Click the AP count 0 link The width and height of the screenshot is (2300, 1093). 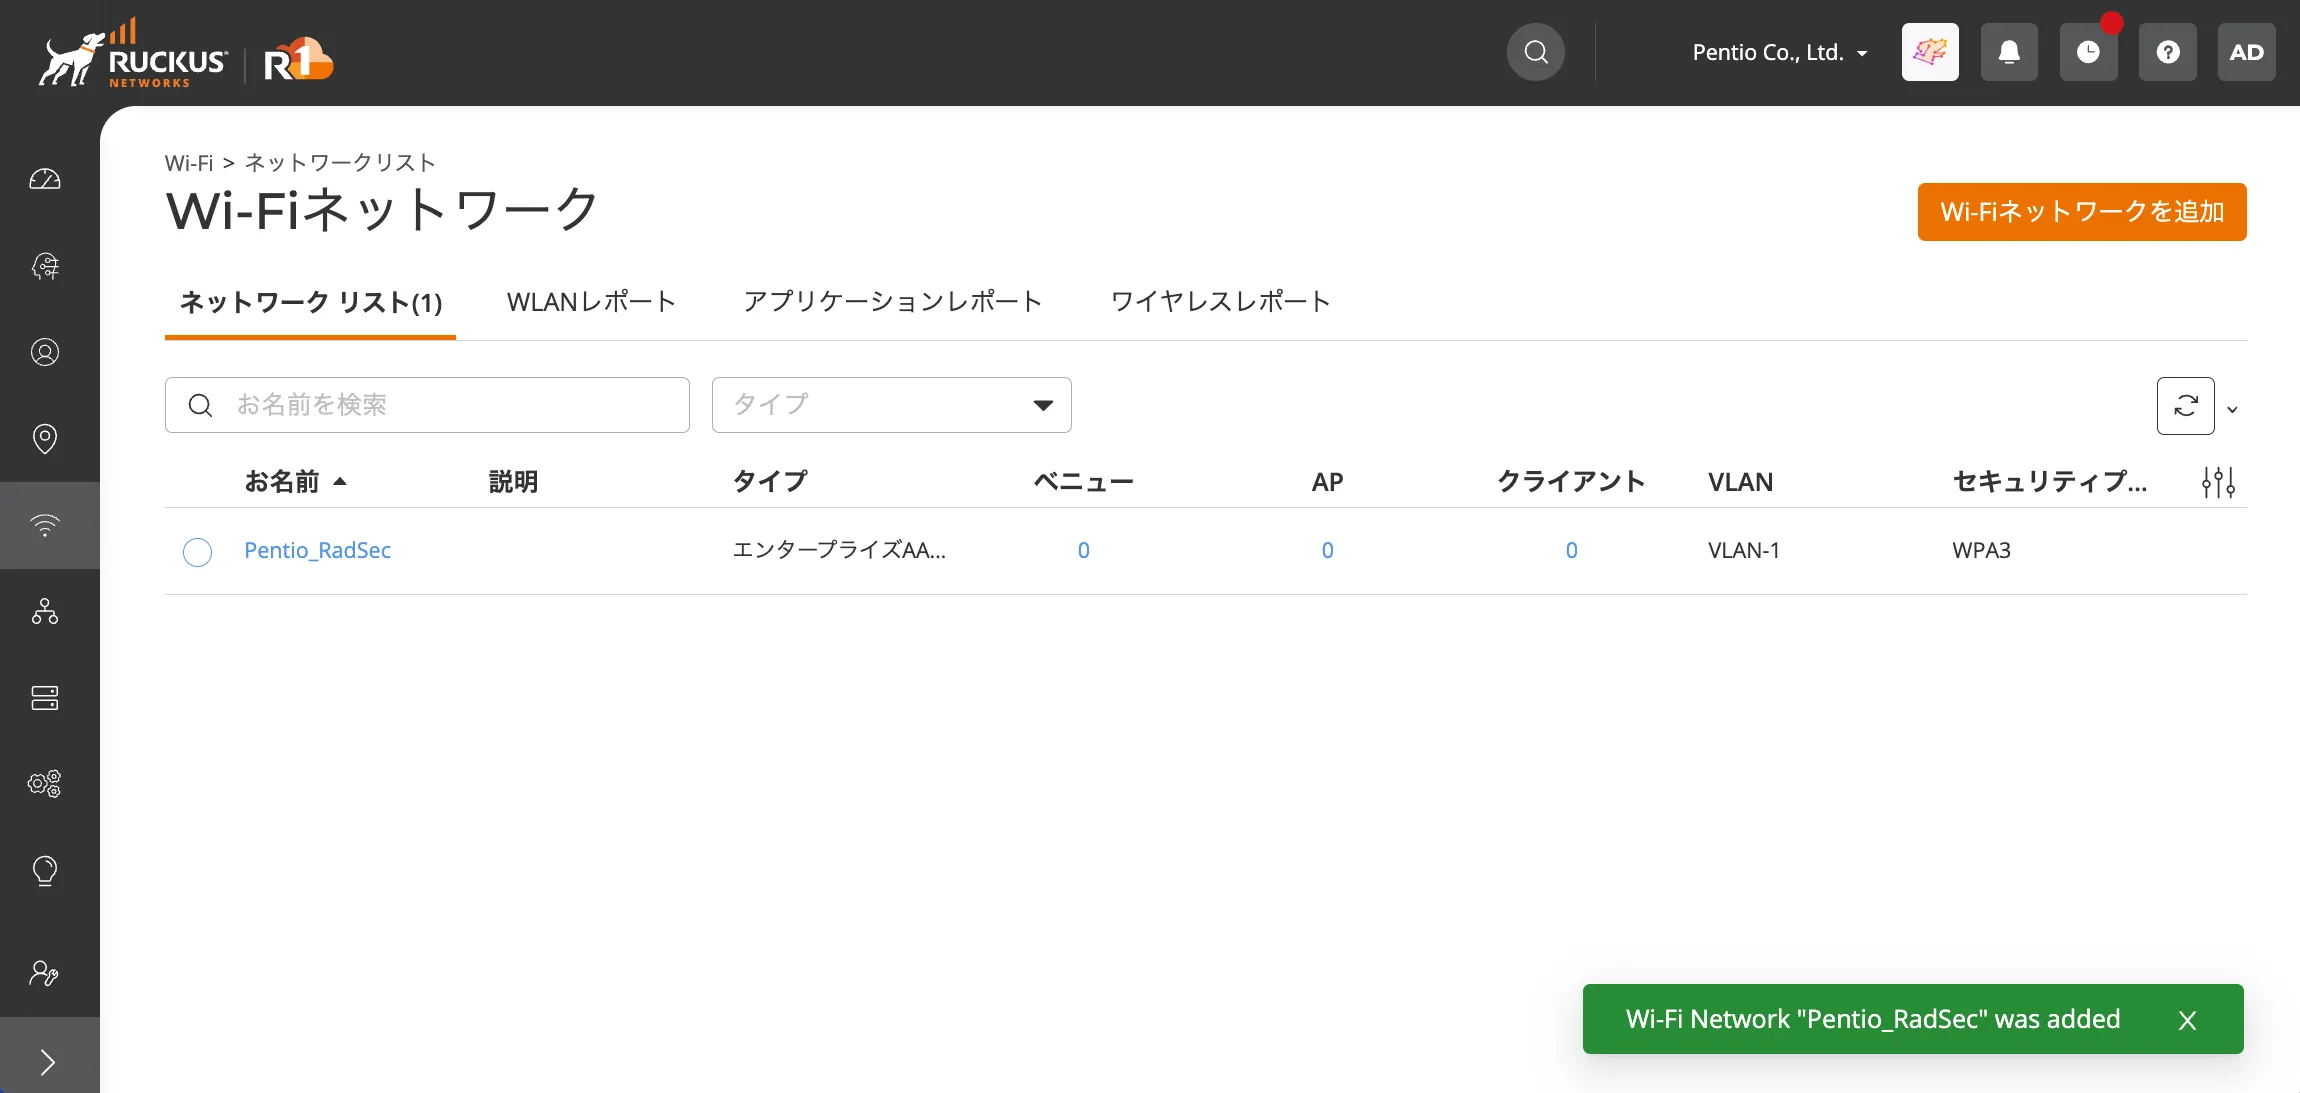pos(1327,550)
